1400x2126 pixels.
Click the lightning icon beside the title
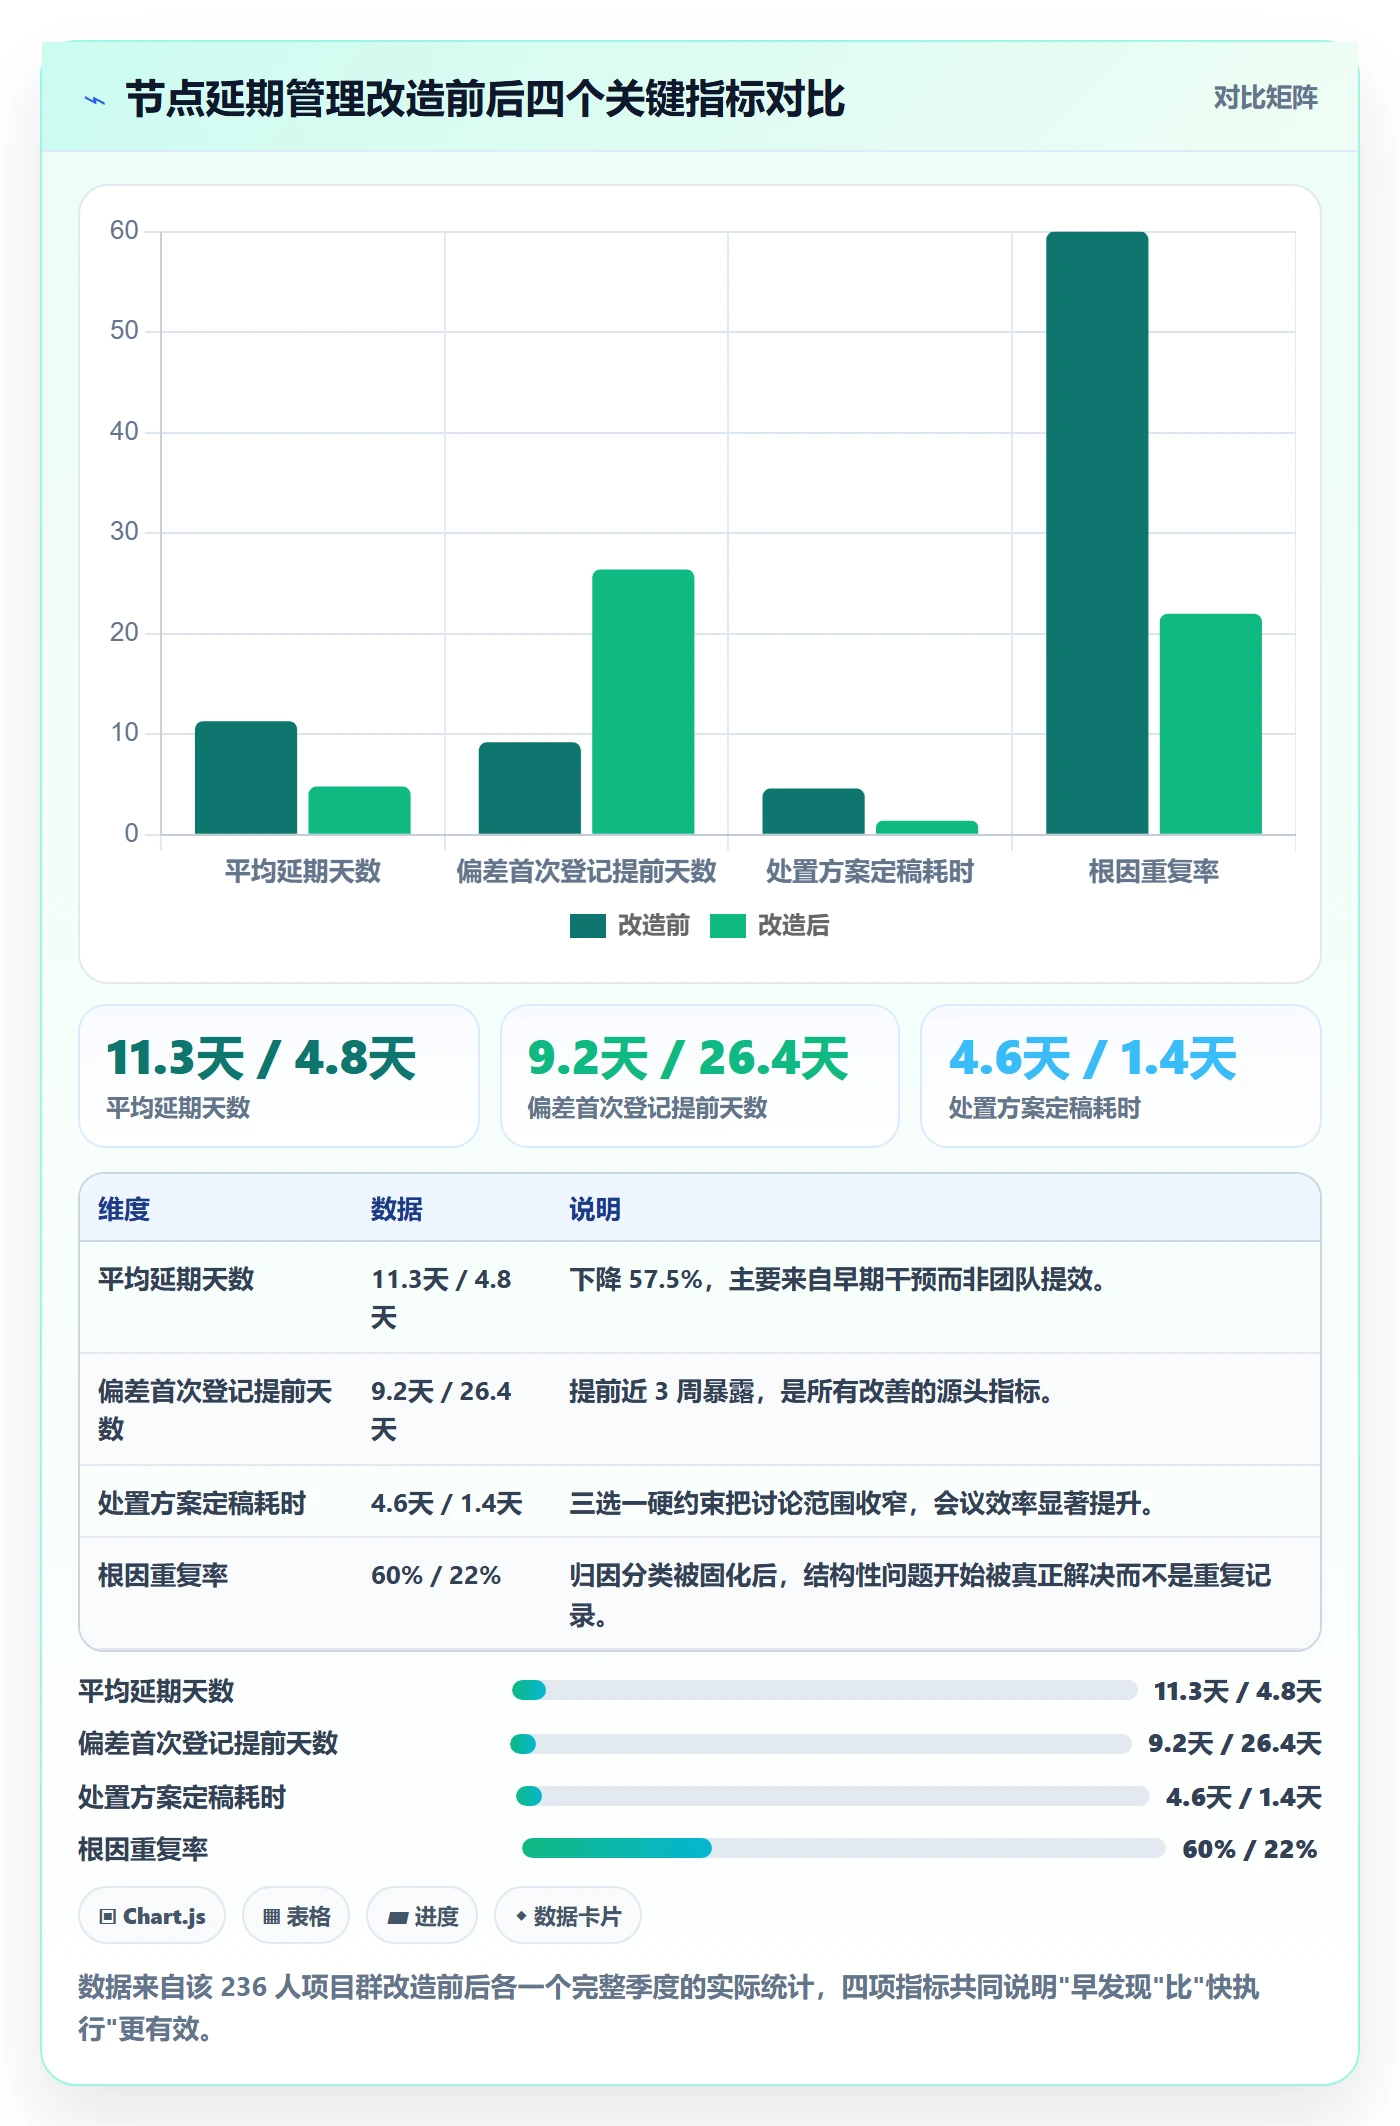[x=95, y=100]
